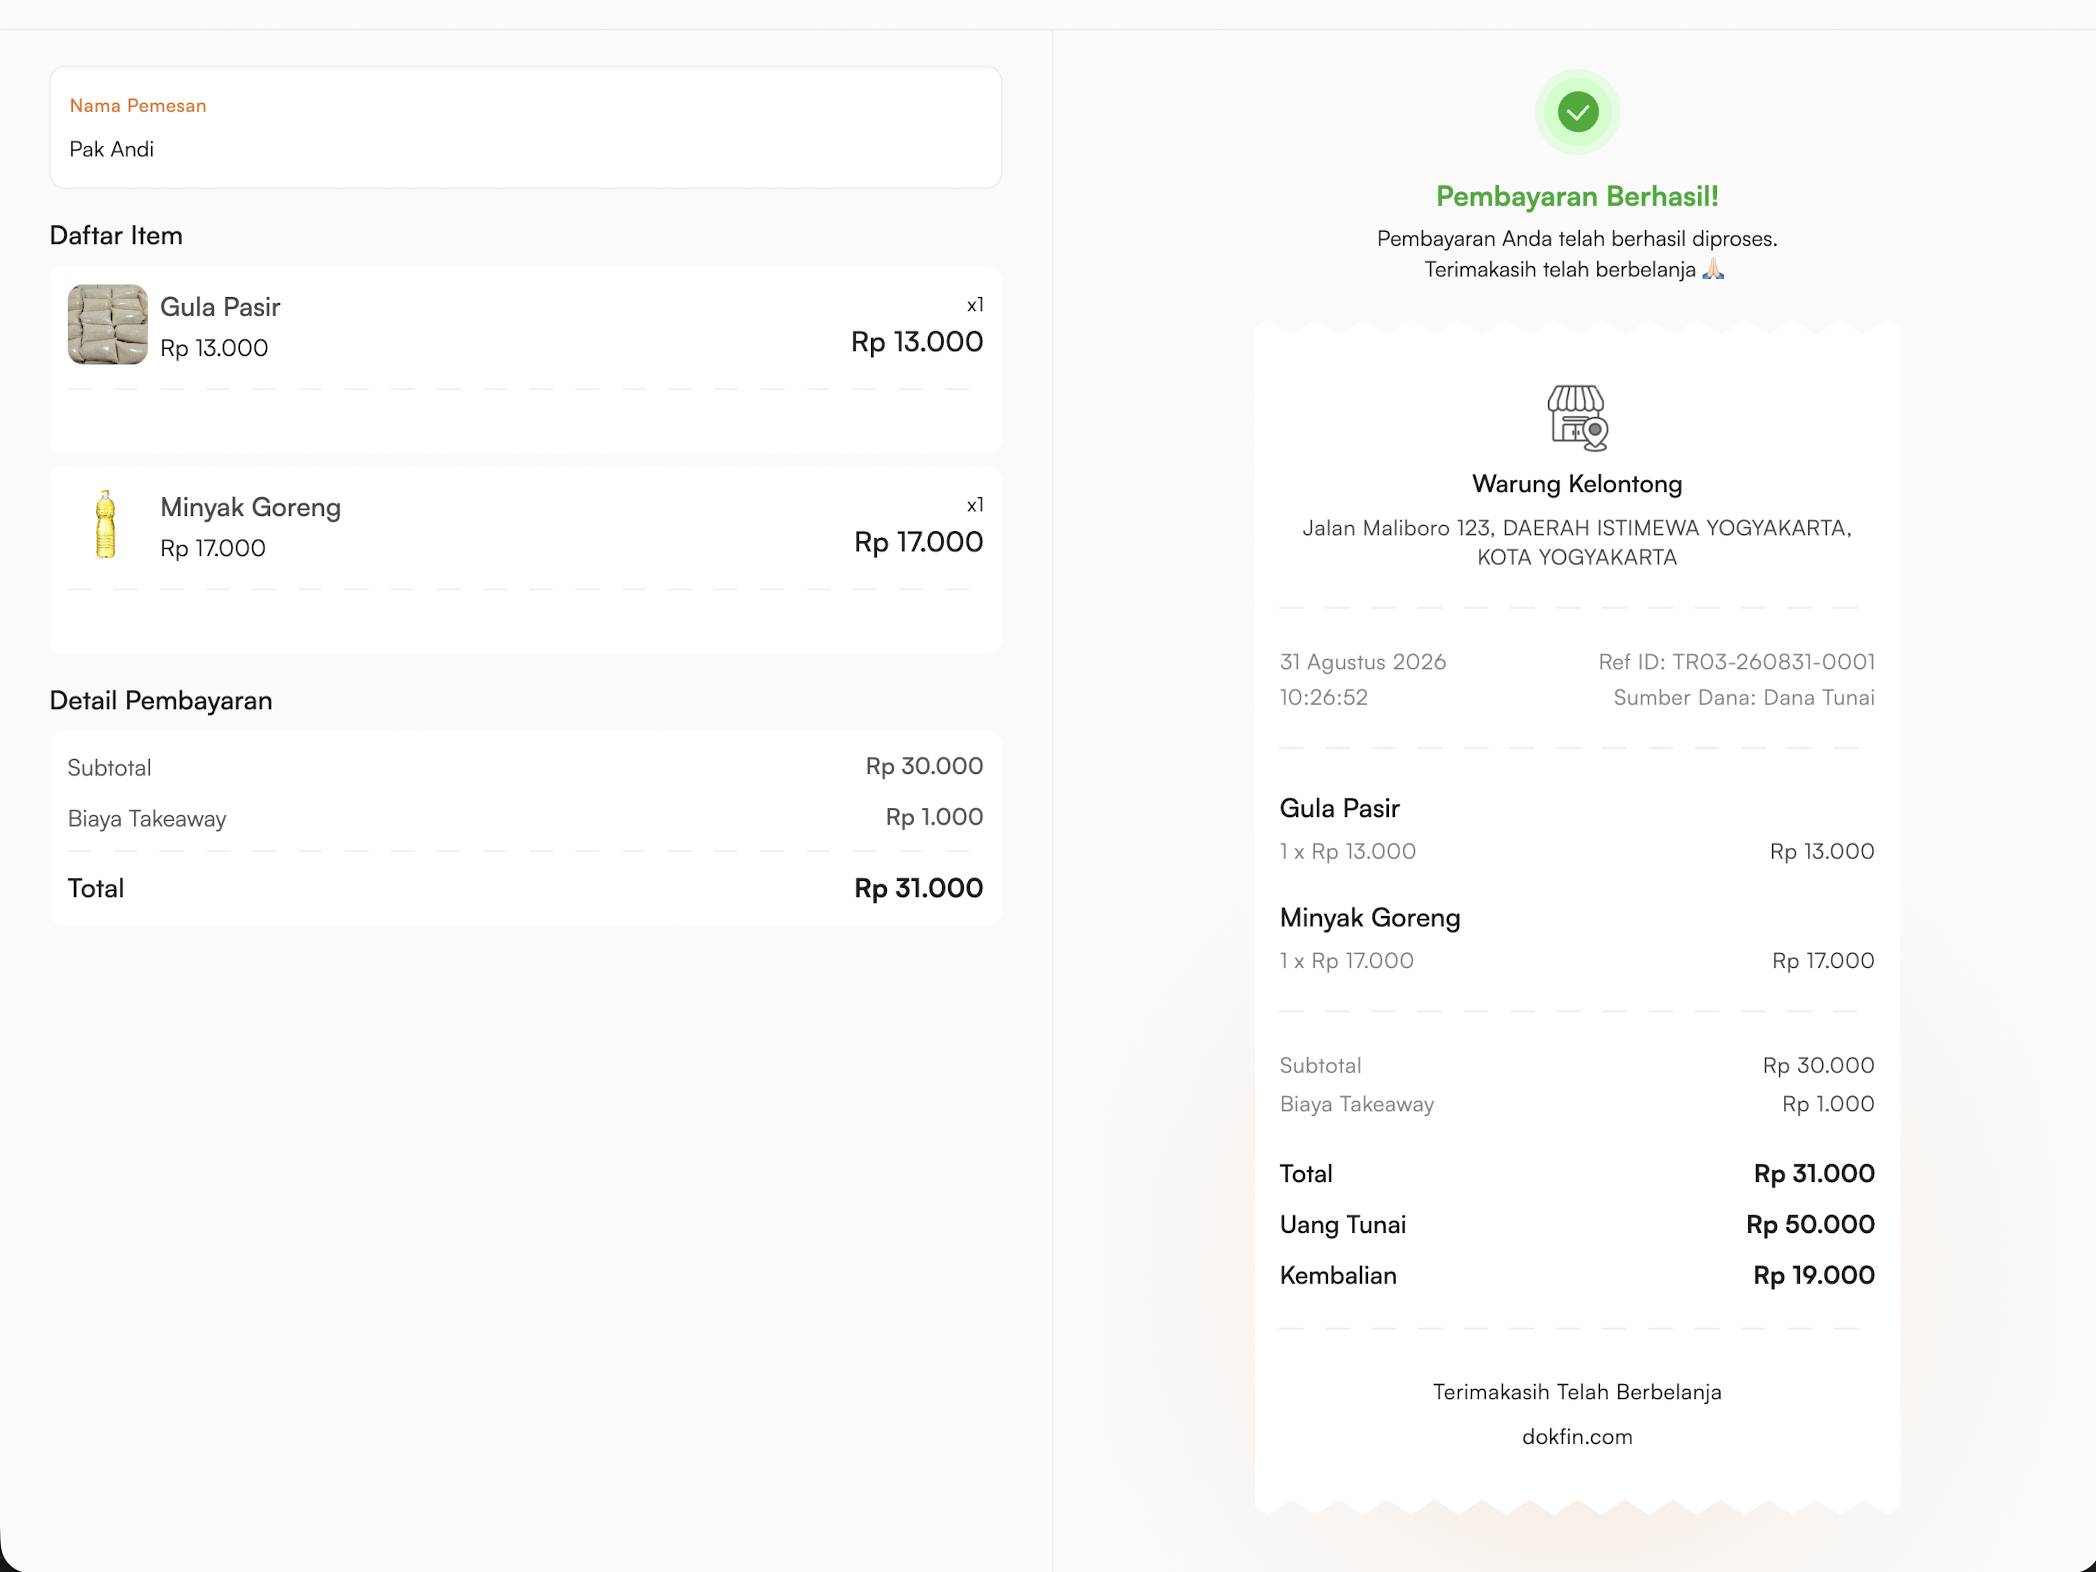Click the x1 quantity on the Gula Pasir card
Screen dimensions: 2096x1572
pos(975,305)
